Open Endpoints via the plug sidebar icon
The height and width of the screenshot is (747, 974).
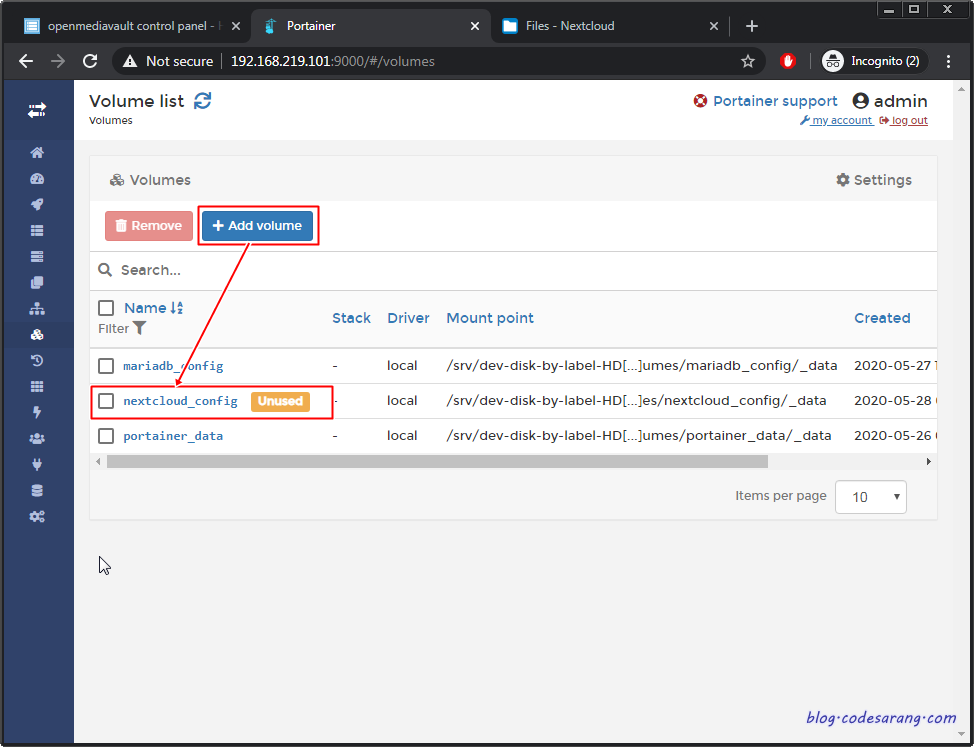37,464
